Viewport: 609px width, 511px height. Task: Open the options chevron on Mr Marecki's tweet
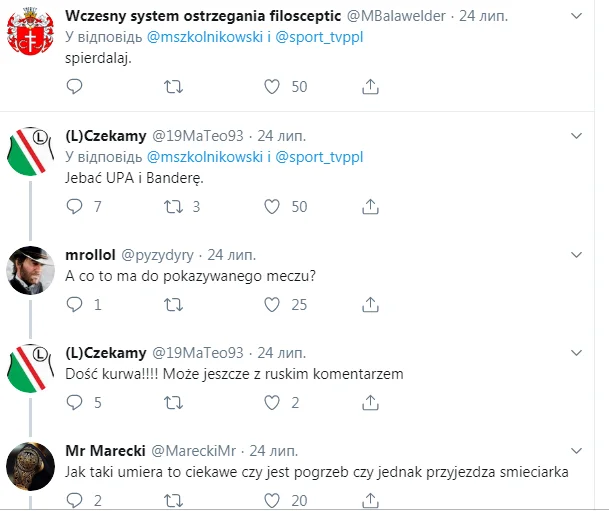[x=576, y=451]
